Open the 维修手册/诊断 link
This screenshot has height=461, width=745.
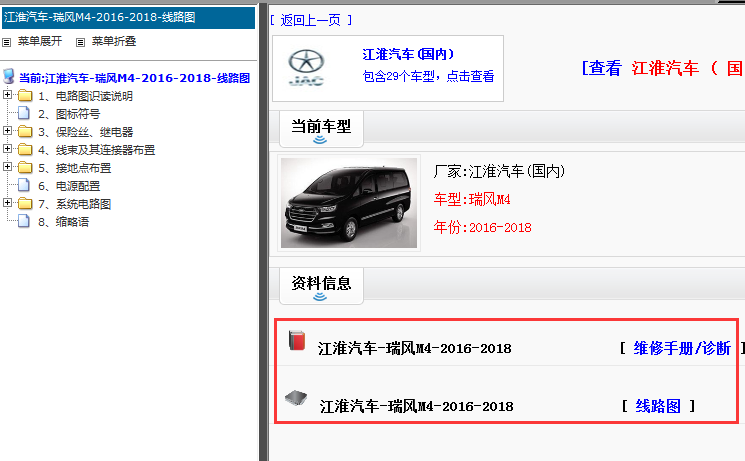(x=682, y=348)
